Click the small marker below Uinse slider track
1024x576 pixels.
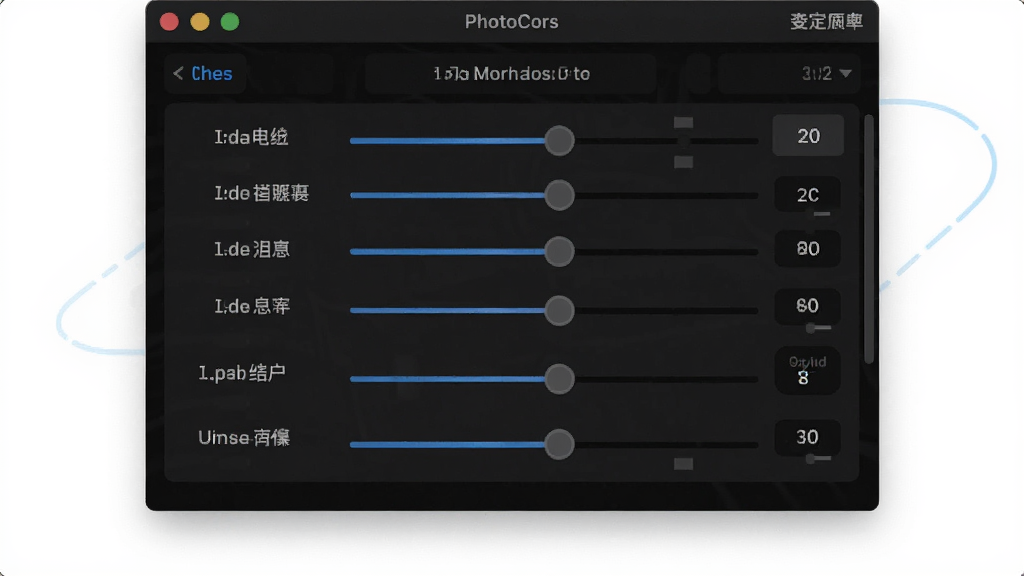683,464
